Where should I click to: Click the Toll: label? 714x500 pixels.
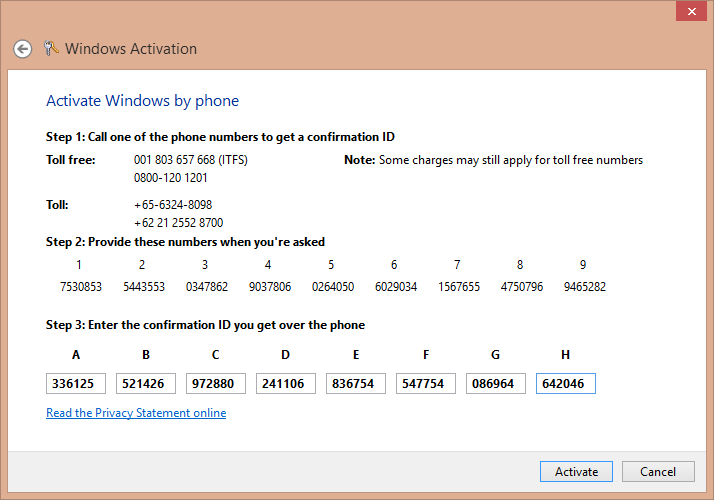coord(57,205)
